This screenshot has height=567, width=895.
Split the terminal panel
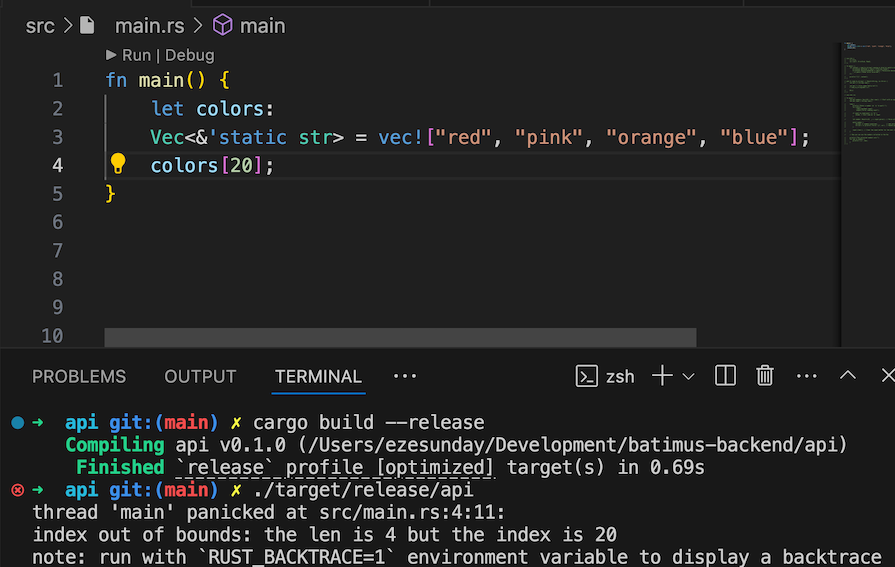tap(726, 376)
